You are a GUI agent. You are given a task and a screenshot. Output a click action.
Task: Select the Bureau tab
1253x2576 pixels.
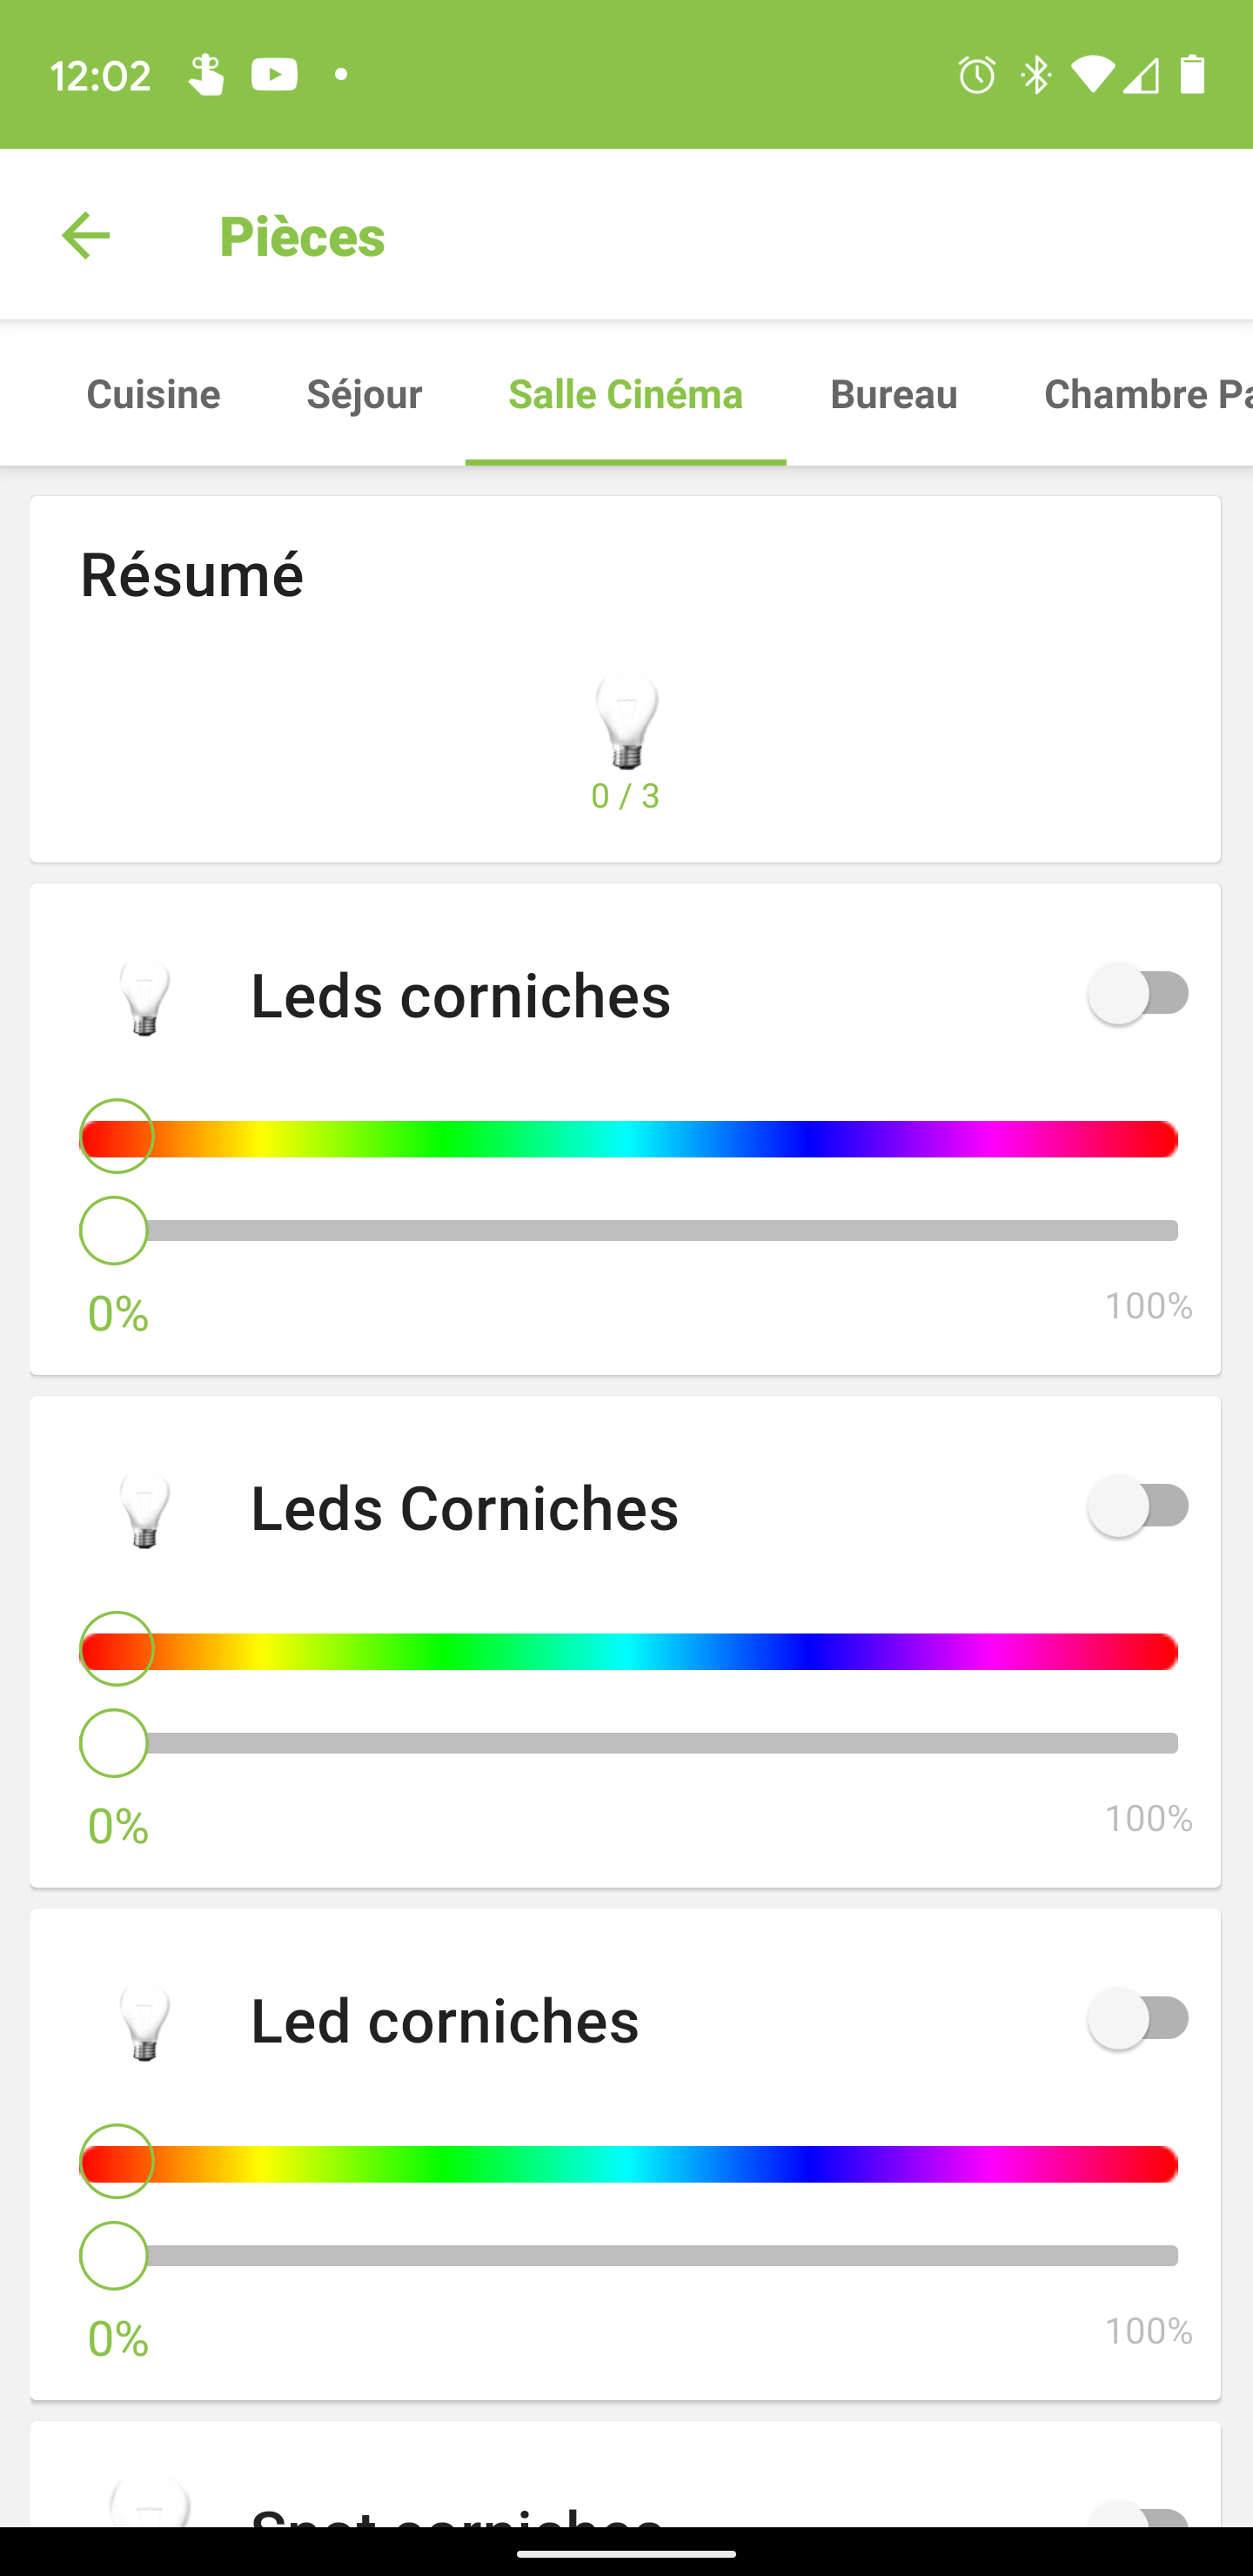pyautogui.click(x=893, y=394)
